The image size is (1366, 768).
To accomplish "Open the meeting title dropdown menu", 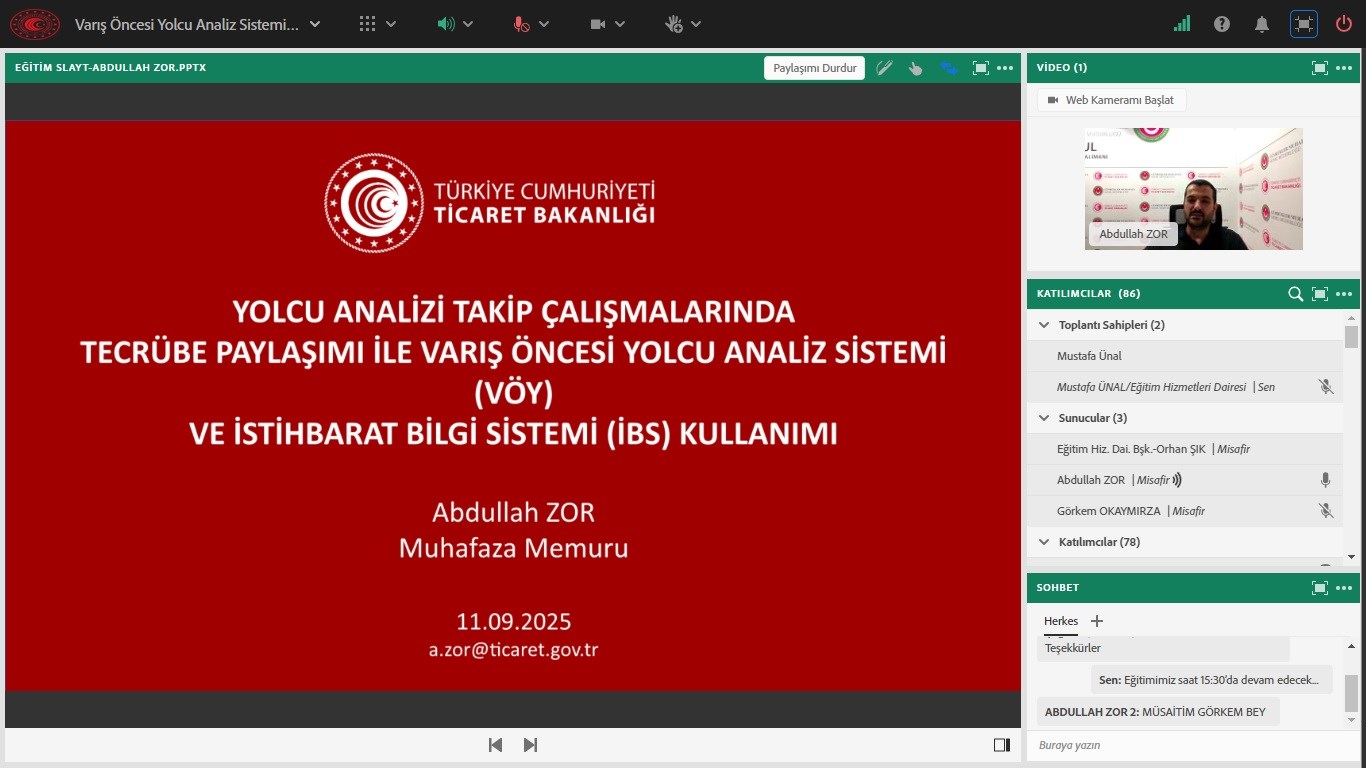I will pos(315,24).
